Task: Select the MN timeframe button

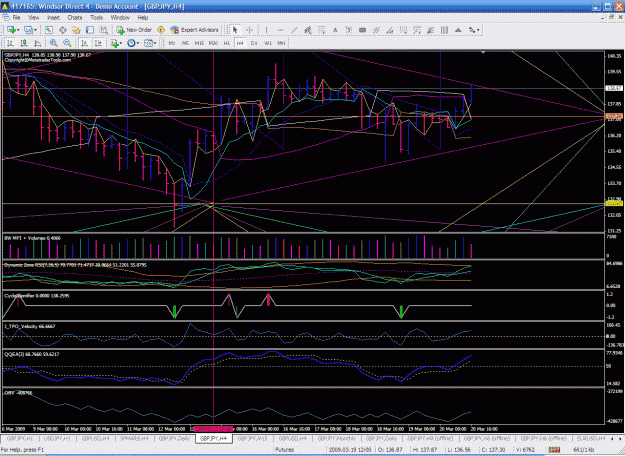Action: tap(281, 43)
